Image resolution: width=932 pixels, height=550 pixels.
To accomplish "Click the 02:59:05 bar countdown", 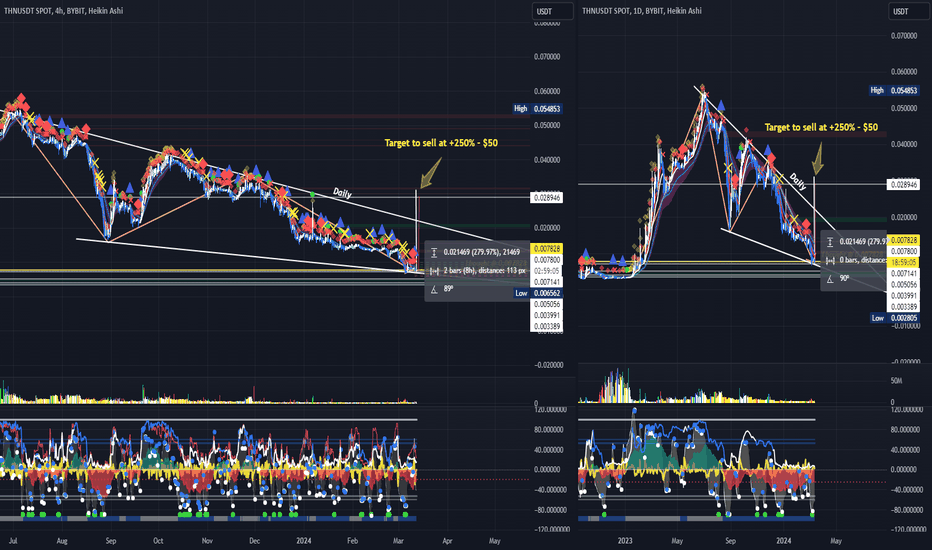I will click(546, 271).
